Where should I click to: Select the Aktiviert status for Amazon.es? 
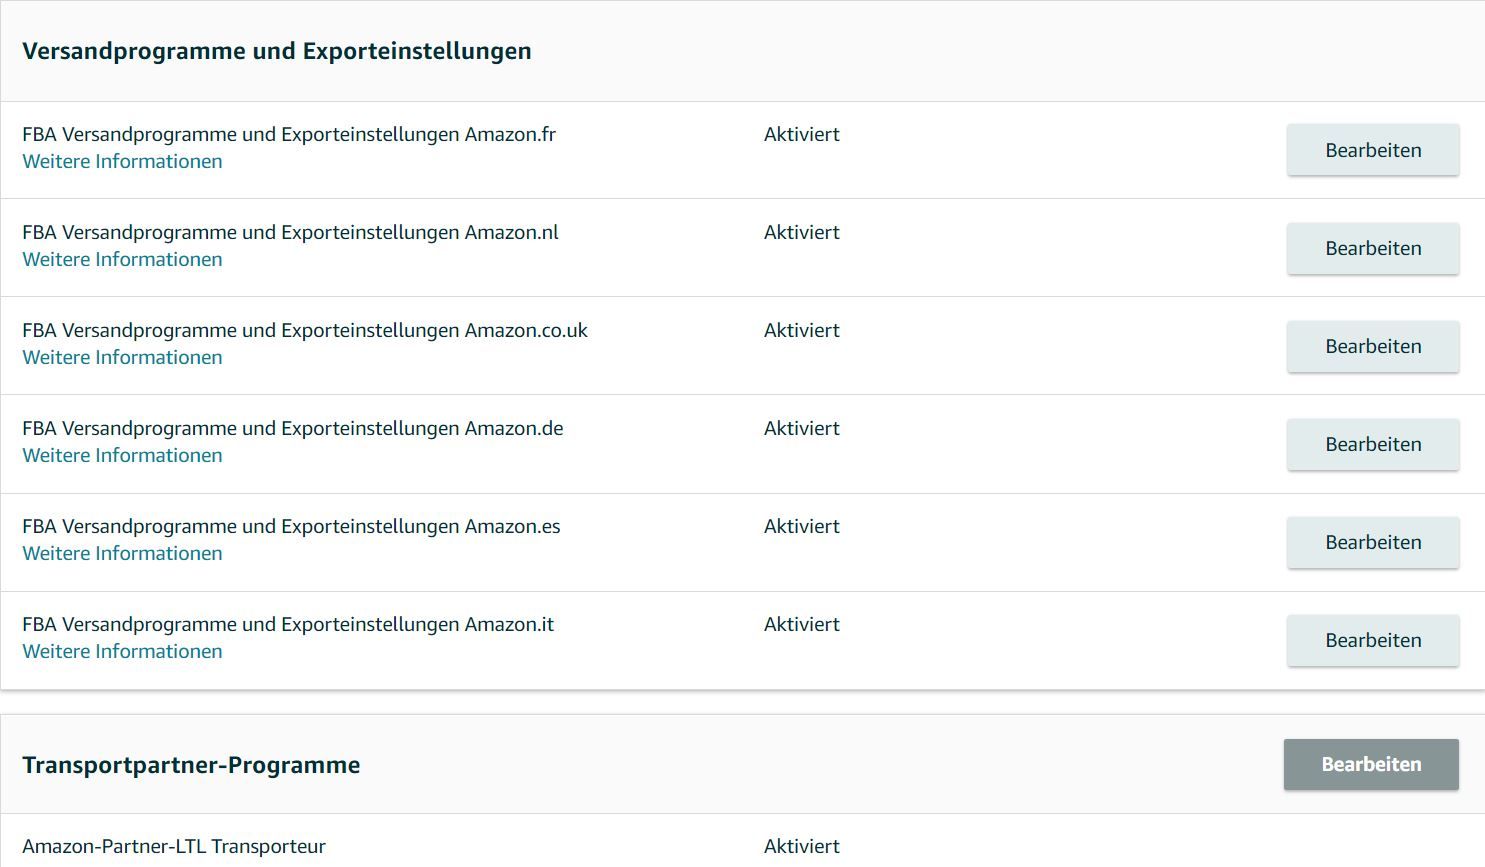pos(802,526)
